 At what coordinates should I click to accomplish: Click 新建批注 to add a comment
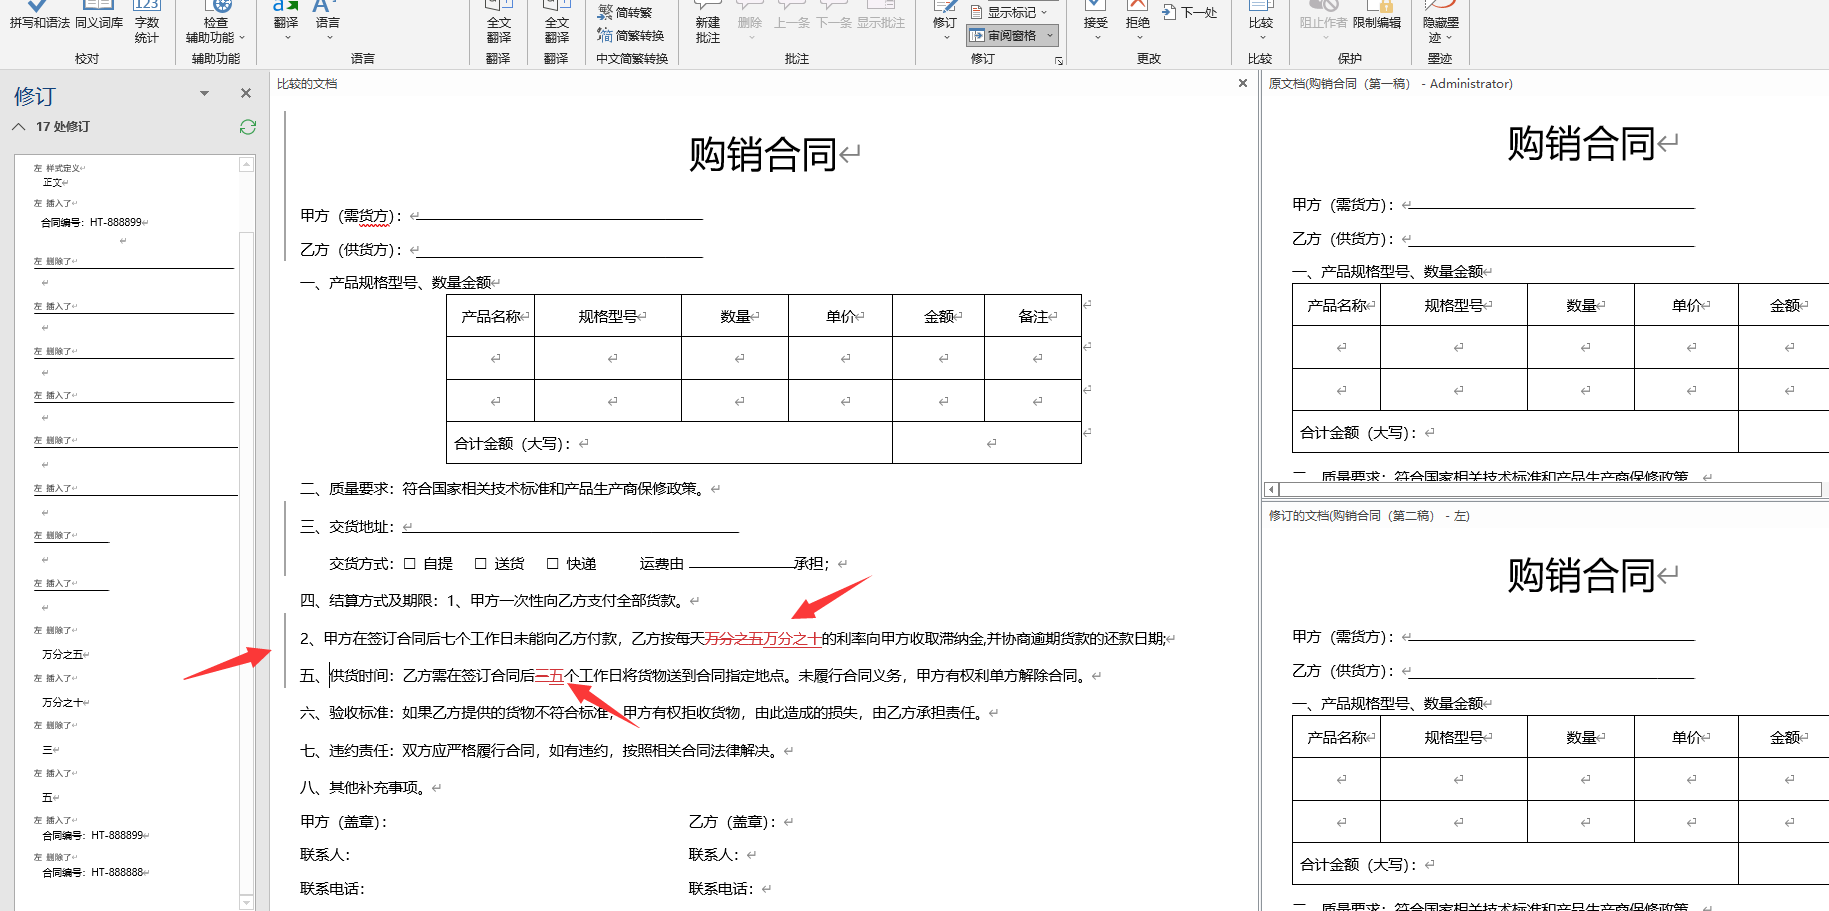coord(707,22)
